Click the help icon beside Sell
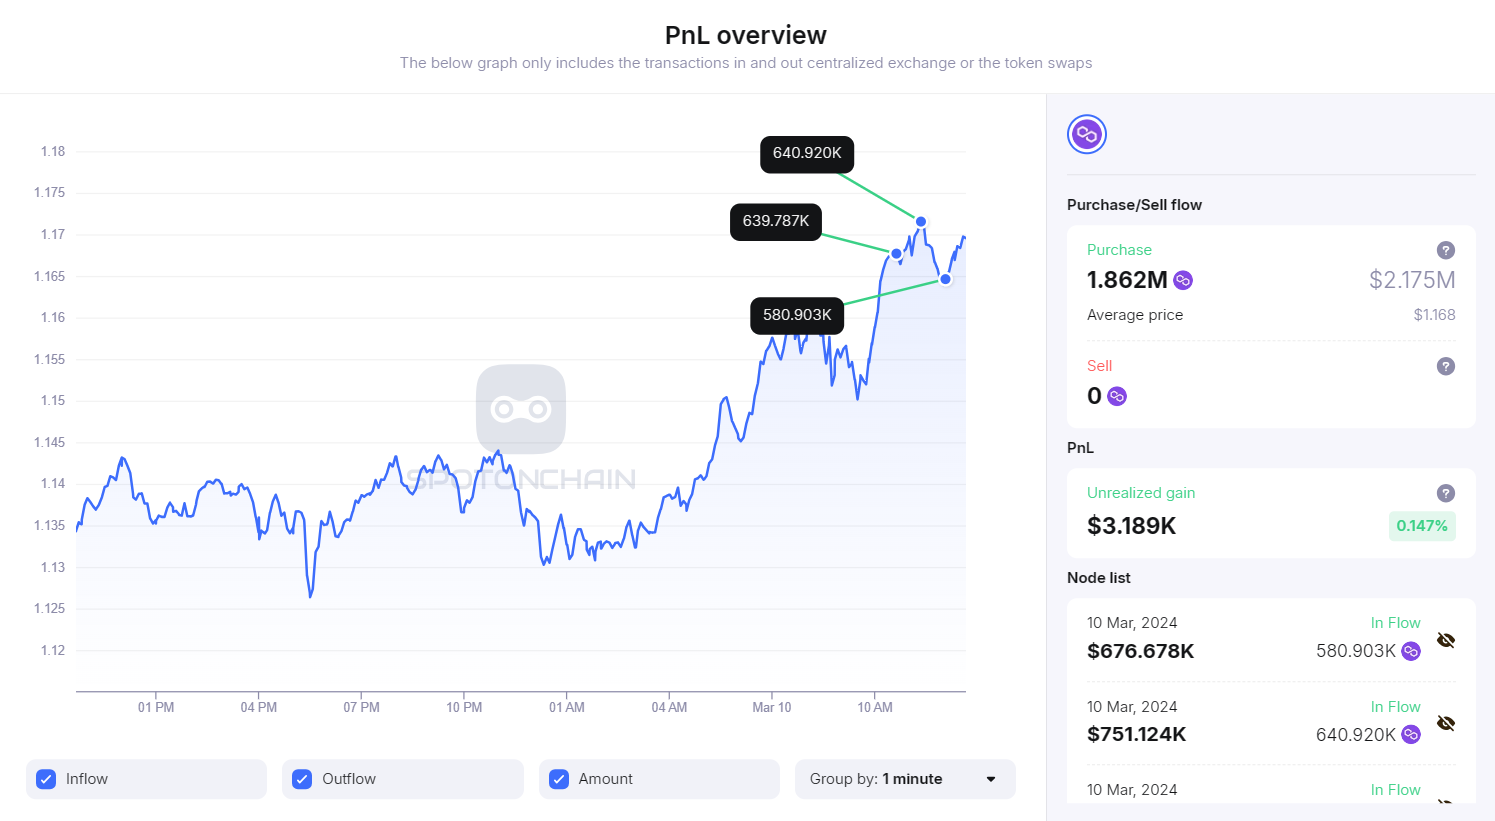 pyautogui.click(x=1445, y=366)
